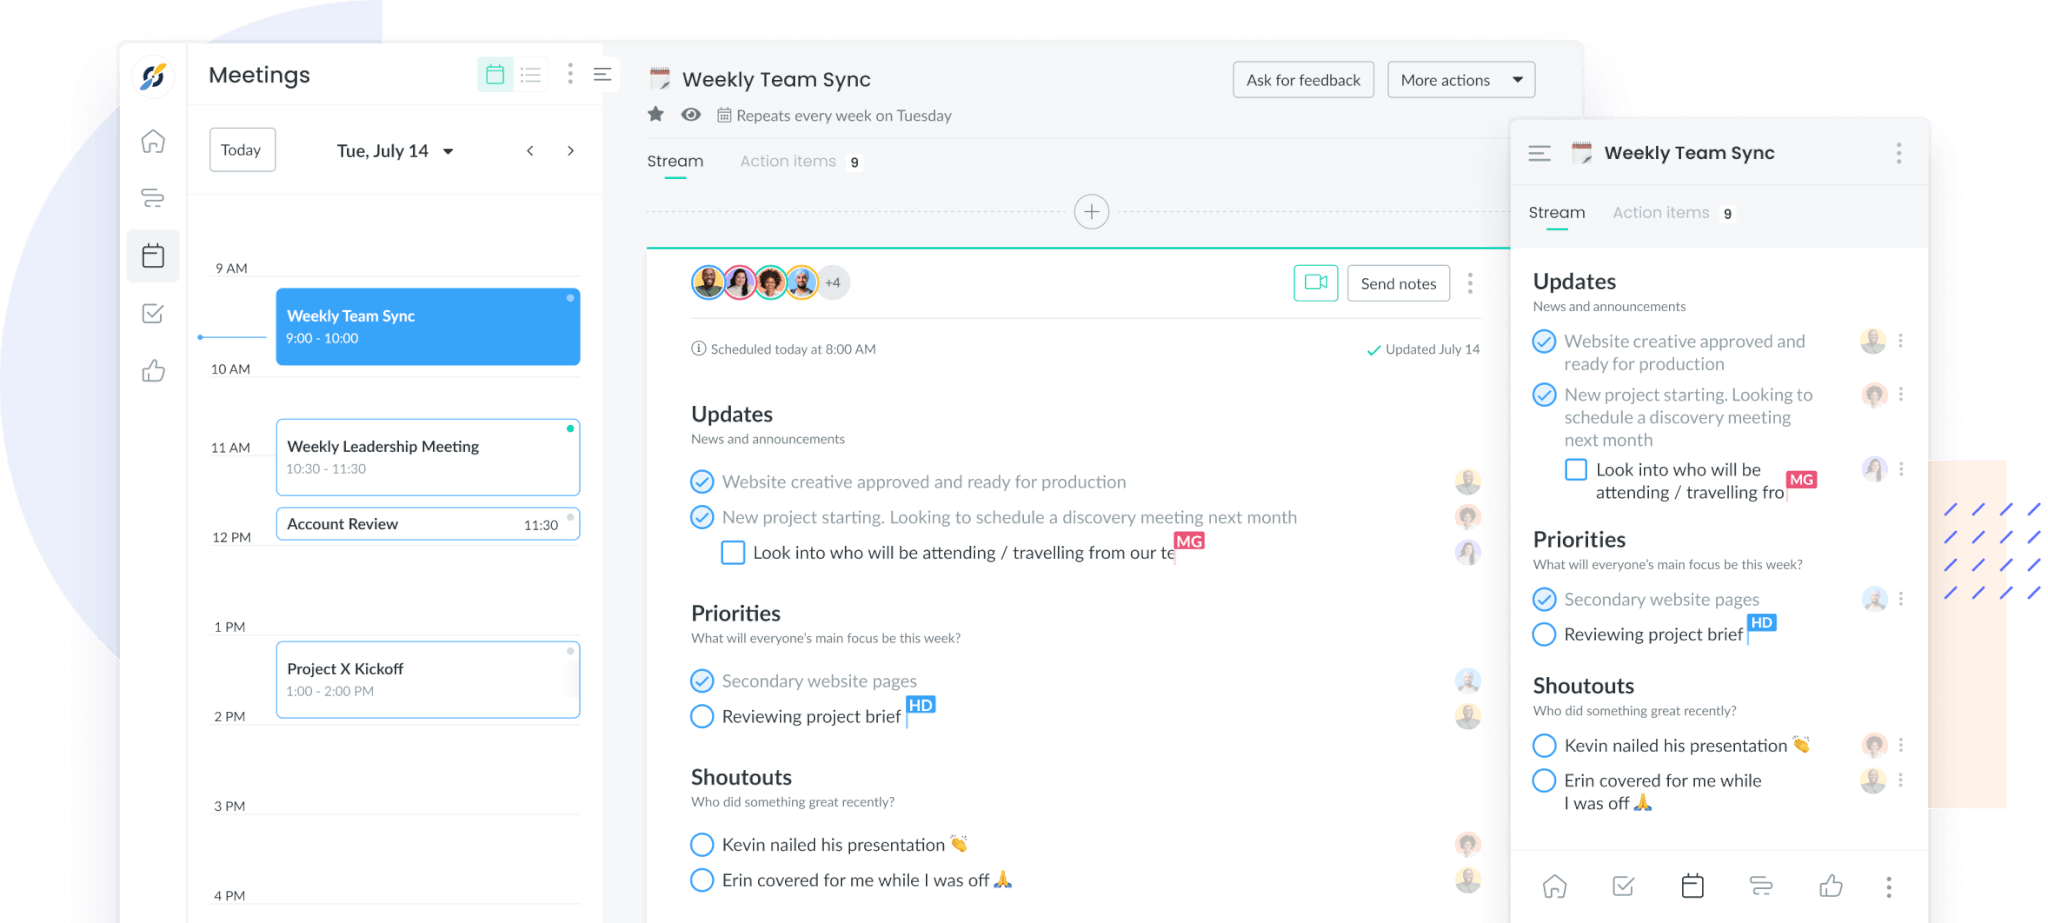Start video call with camera icon
The width and height of the screenshot is (2048, 923).
[1316, 283]
